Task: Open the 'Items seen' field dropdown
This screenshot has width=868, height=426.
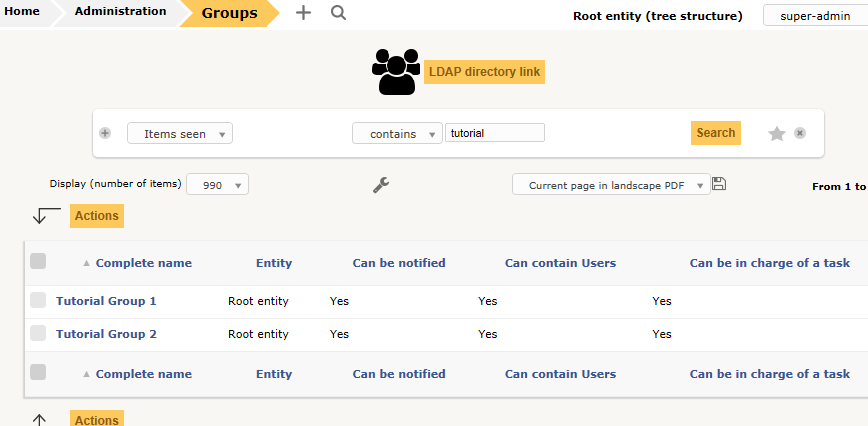Action: pyautogui.click(x=180, y=134)
